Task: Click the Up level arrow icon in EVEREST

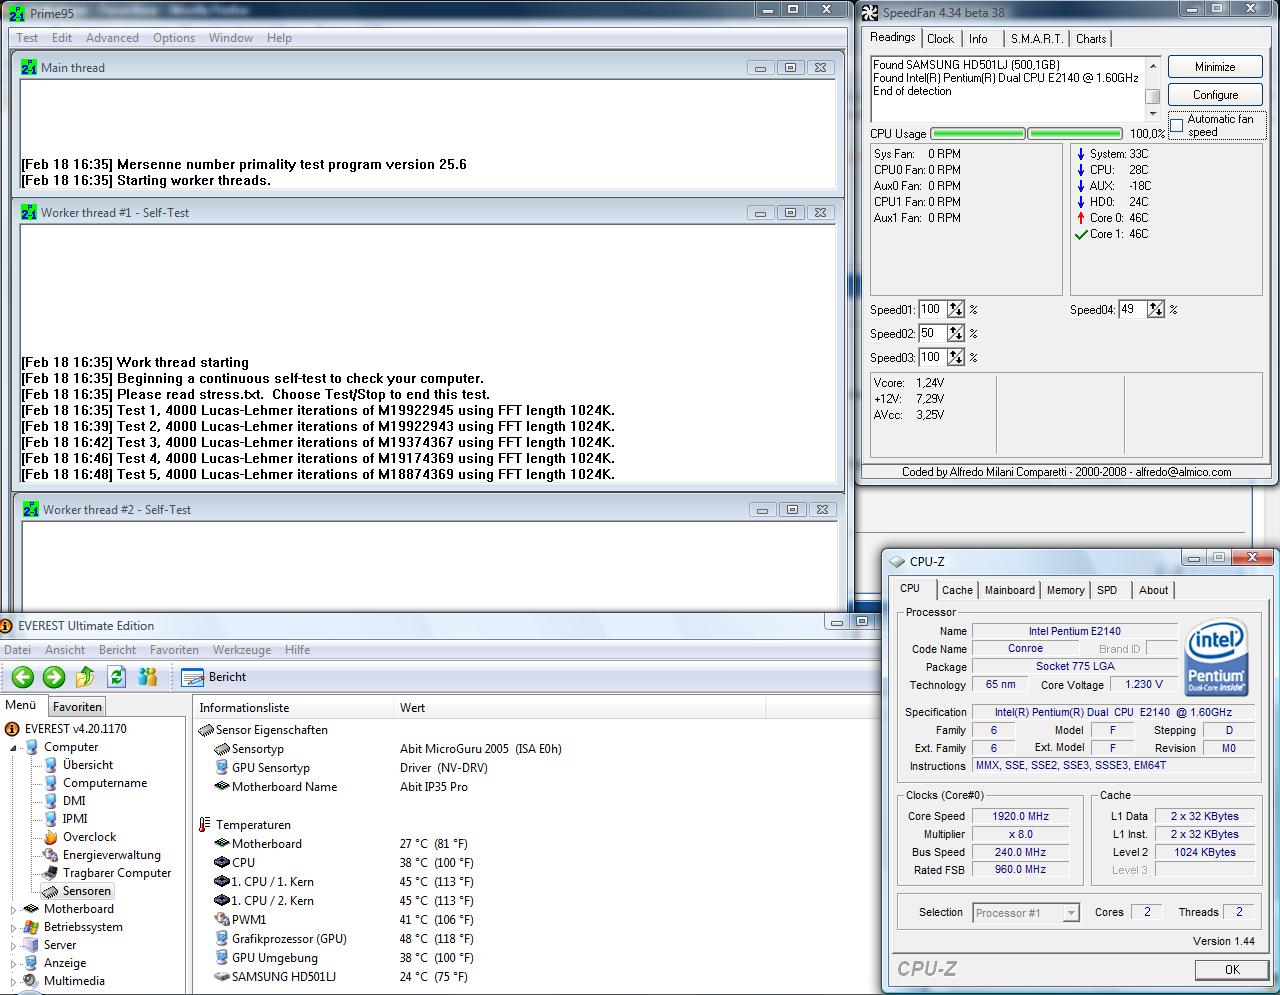Action: (x=85, y=677)
